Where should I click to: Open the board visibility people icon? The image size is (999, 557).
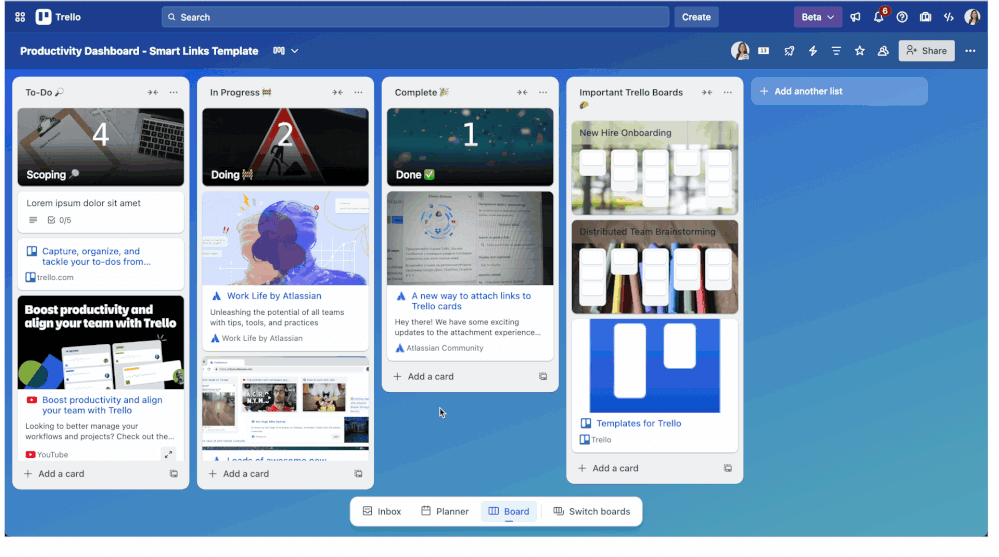[883, 51]
